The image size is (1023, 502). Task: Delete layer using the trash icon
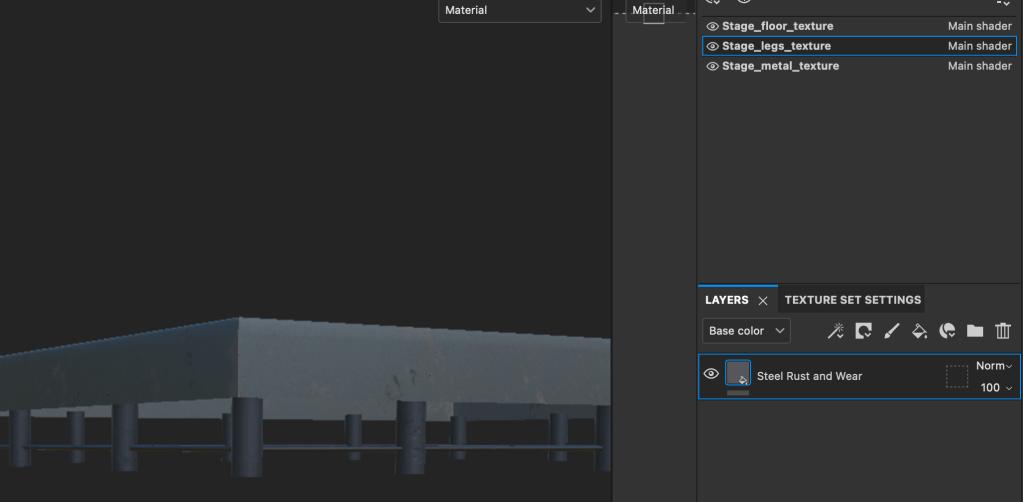[1003, 331]
